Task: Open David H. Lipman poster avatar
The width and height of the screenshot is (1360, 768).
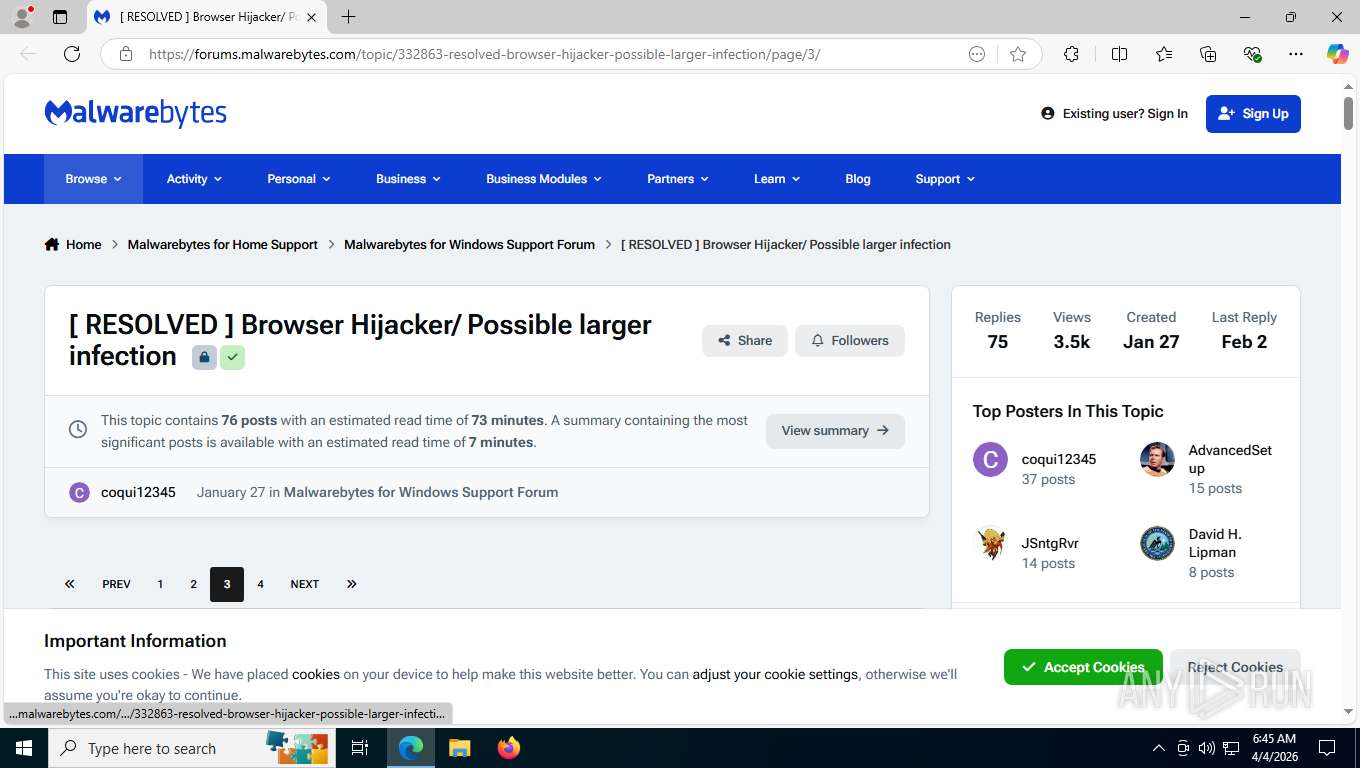Action: 1157,543
